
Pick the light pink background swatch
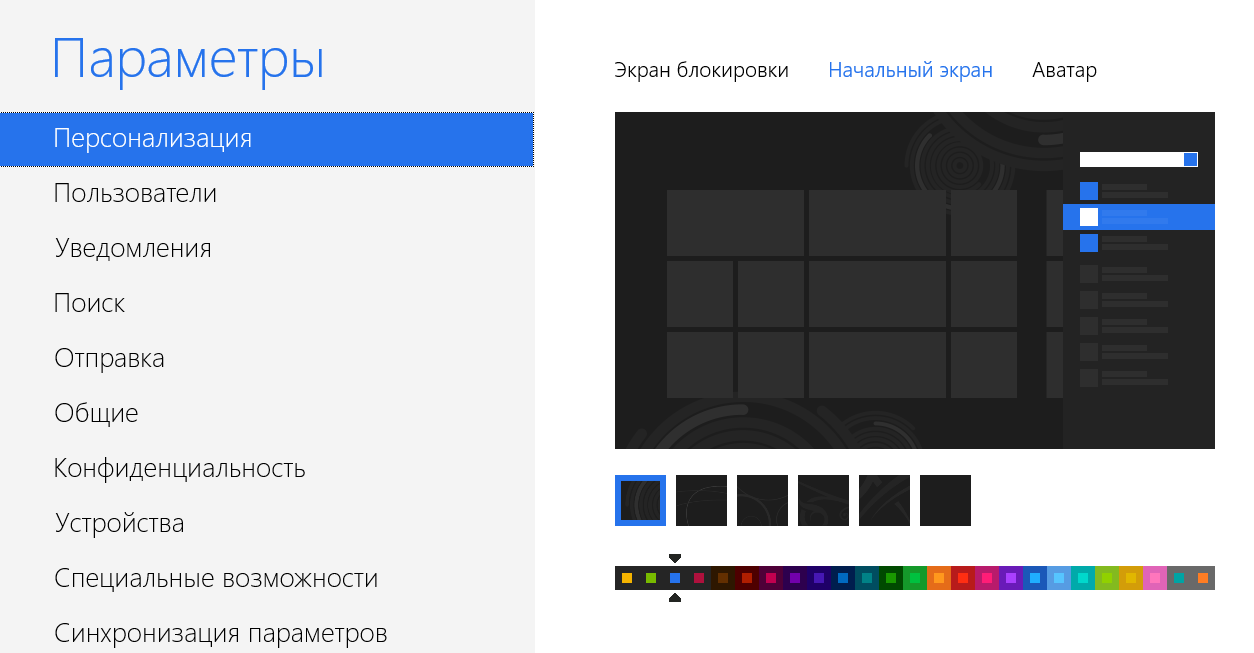click(x=1155, y=578)
